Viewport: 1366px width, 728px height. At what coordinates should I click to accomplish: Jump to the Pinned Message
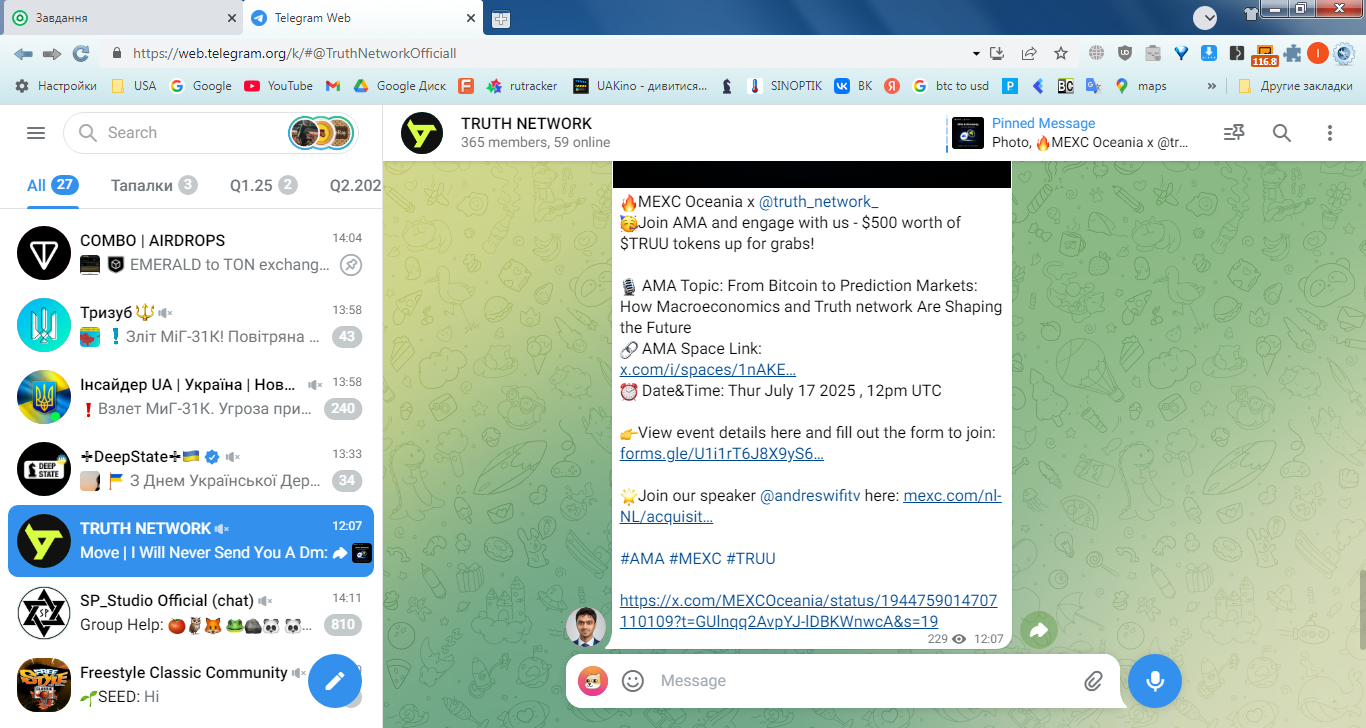pos(1070,133)
